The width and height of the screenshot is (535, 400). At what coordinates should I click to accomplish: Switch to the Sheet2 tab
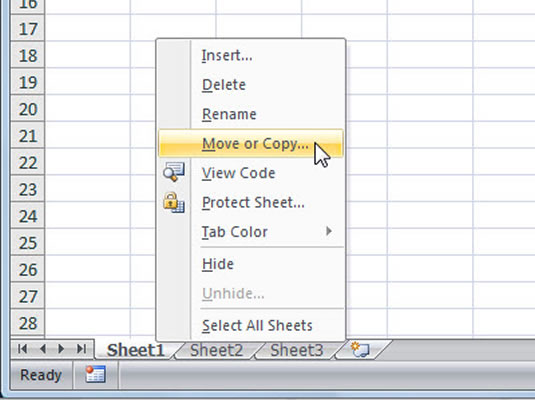pos(216,350)
